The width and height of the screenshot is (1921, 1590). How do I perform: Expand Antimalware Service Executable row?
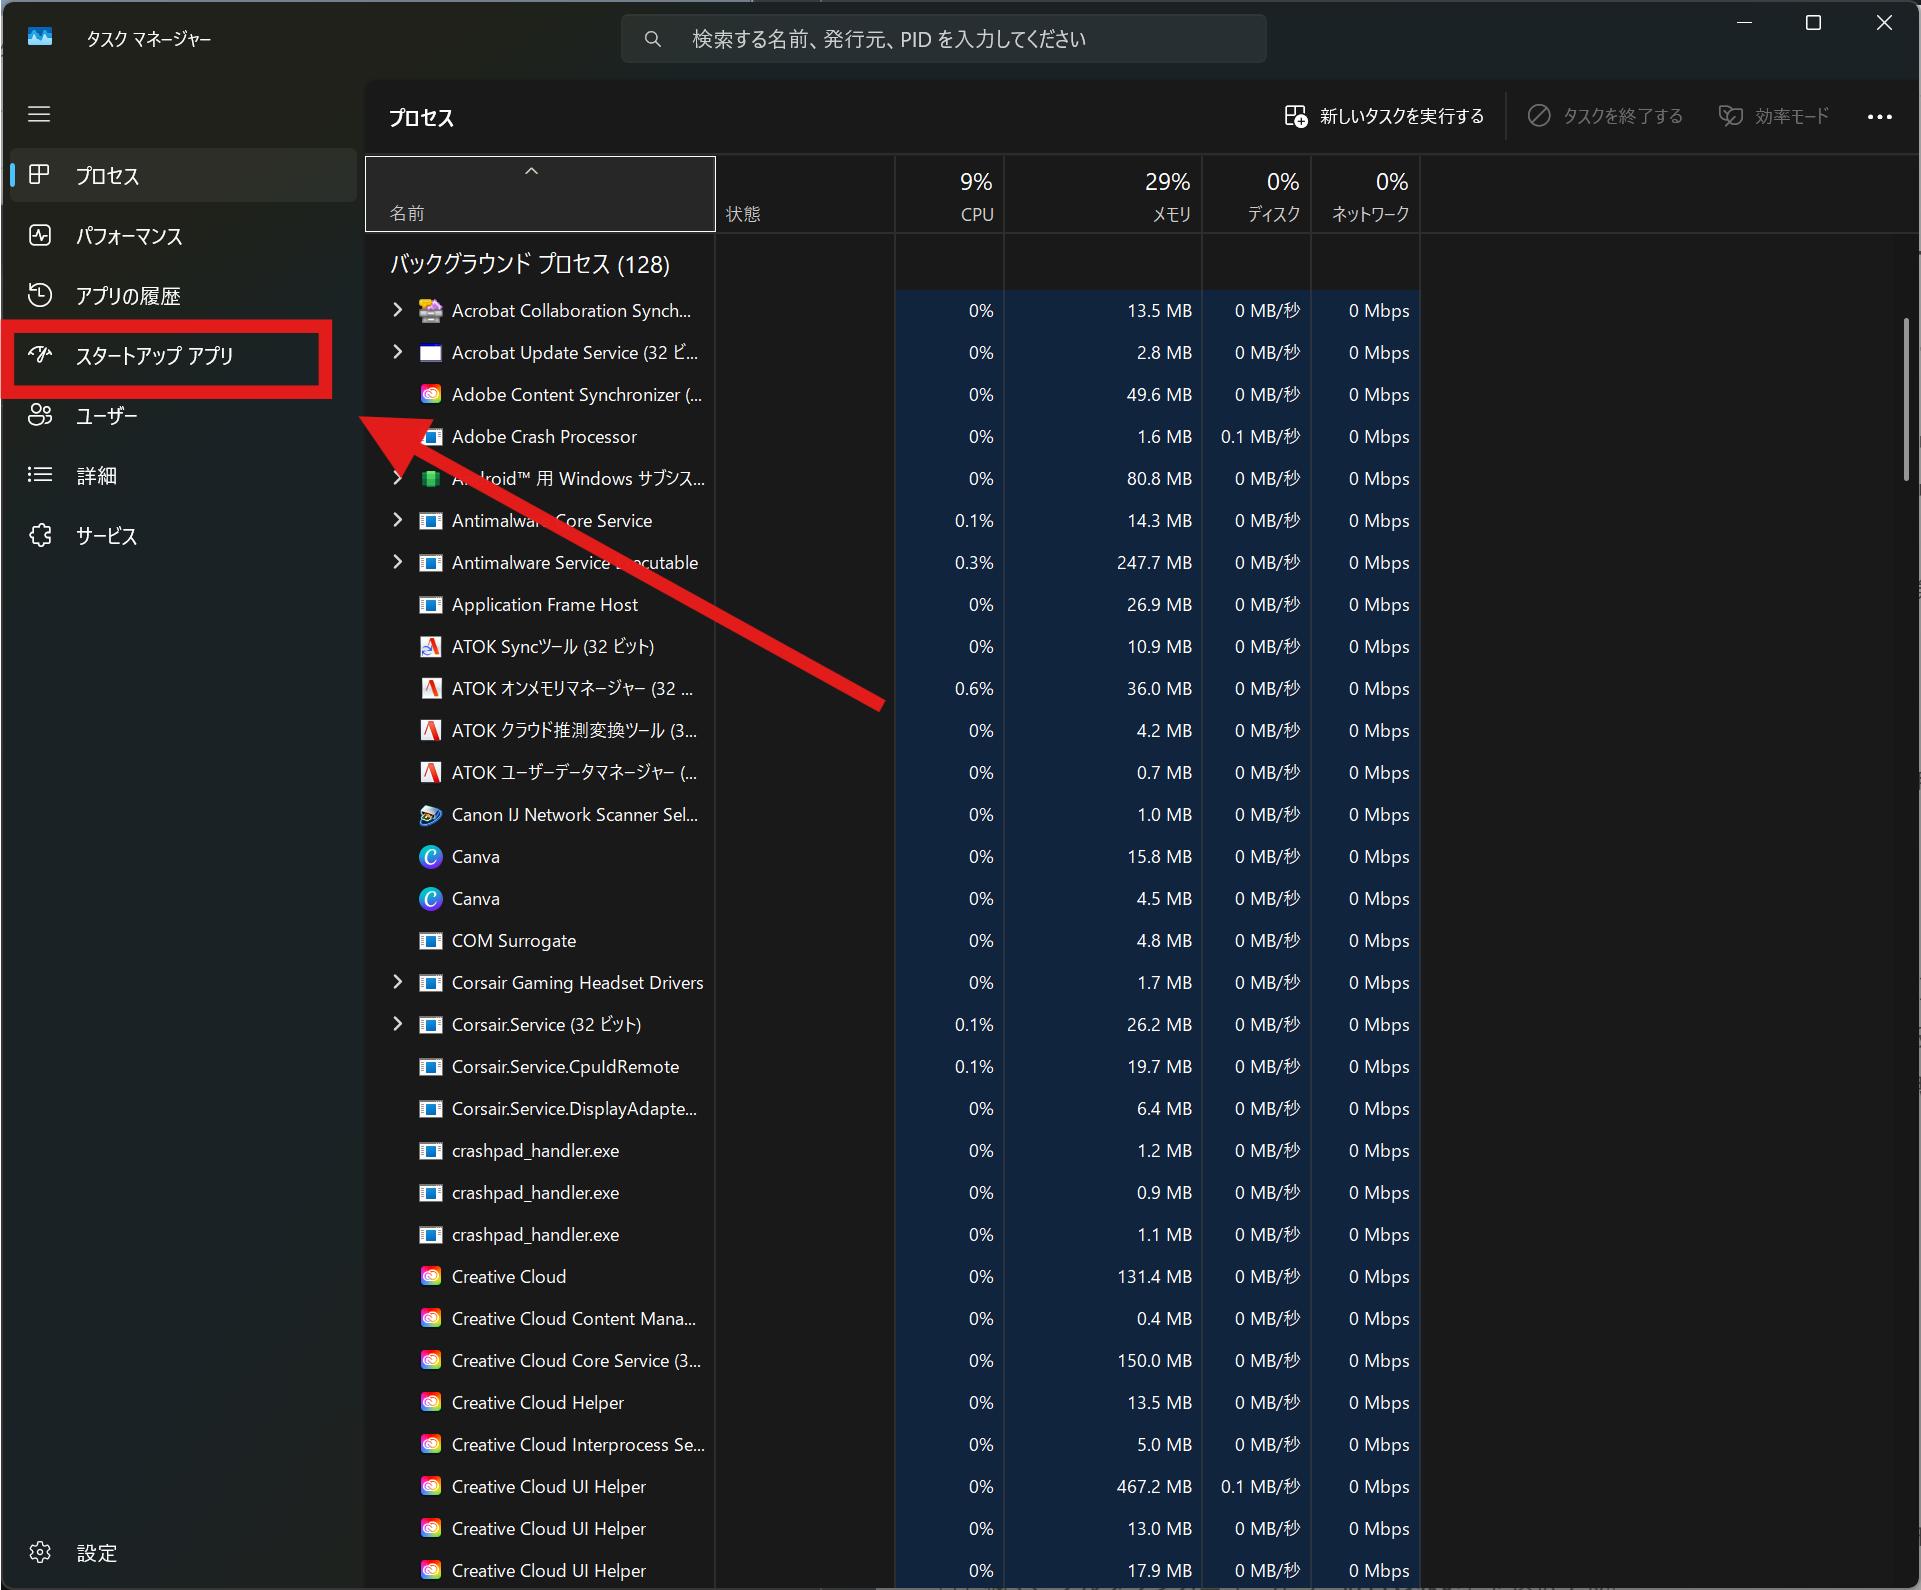tap(398, 562)
